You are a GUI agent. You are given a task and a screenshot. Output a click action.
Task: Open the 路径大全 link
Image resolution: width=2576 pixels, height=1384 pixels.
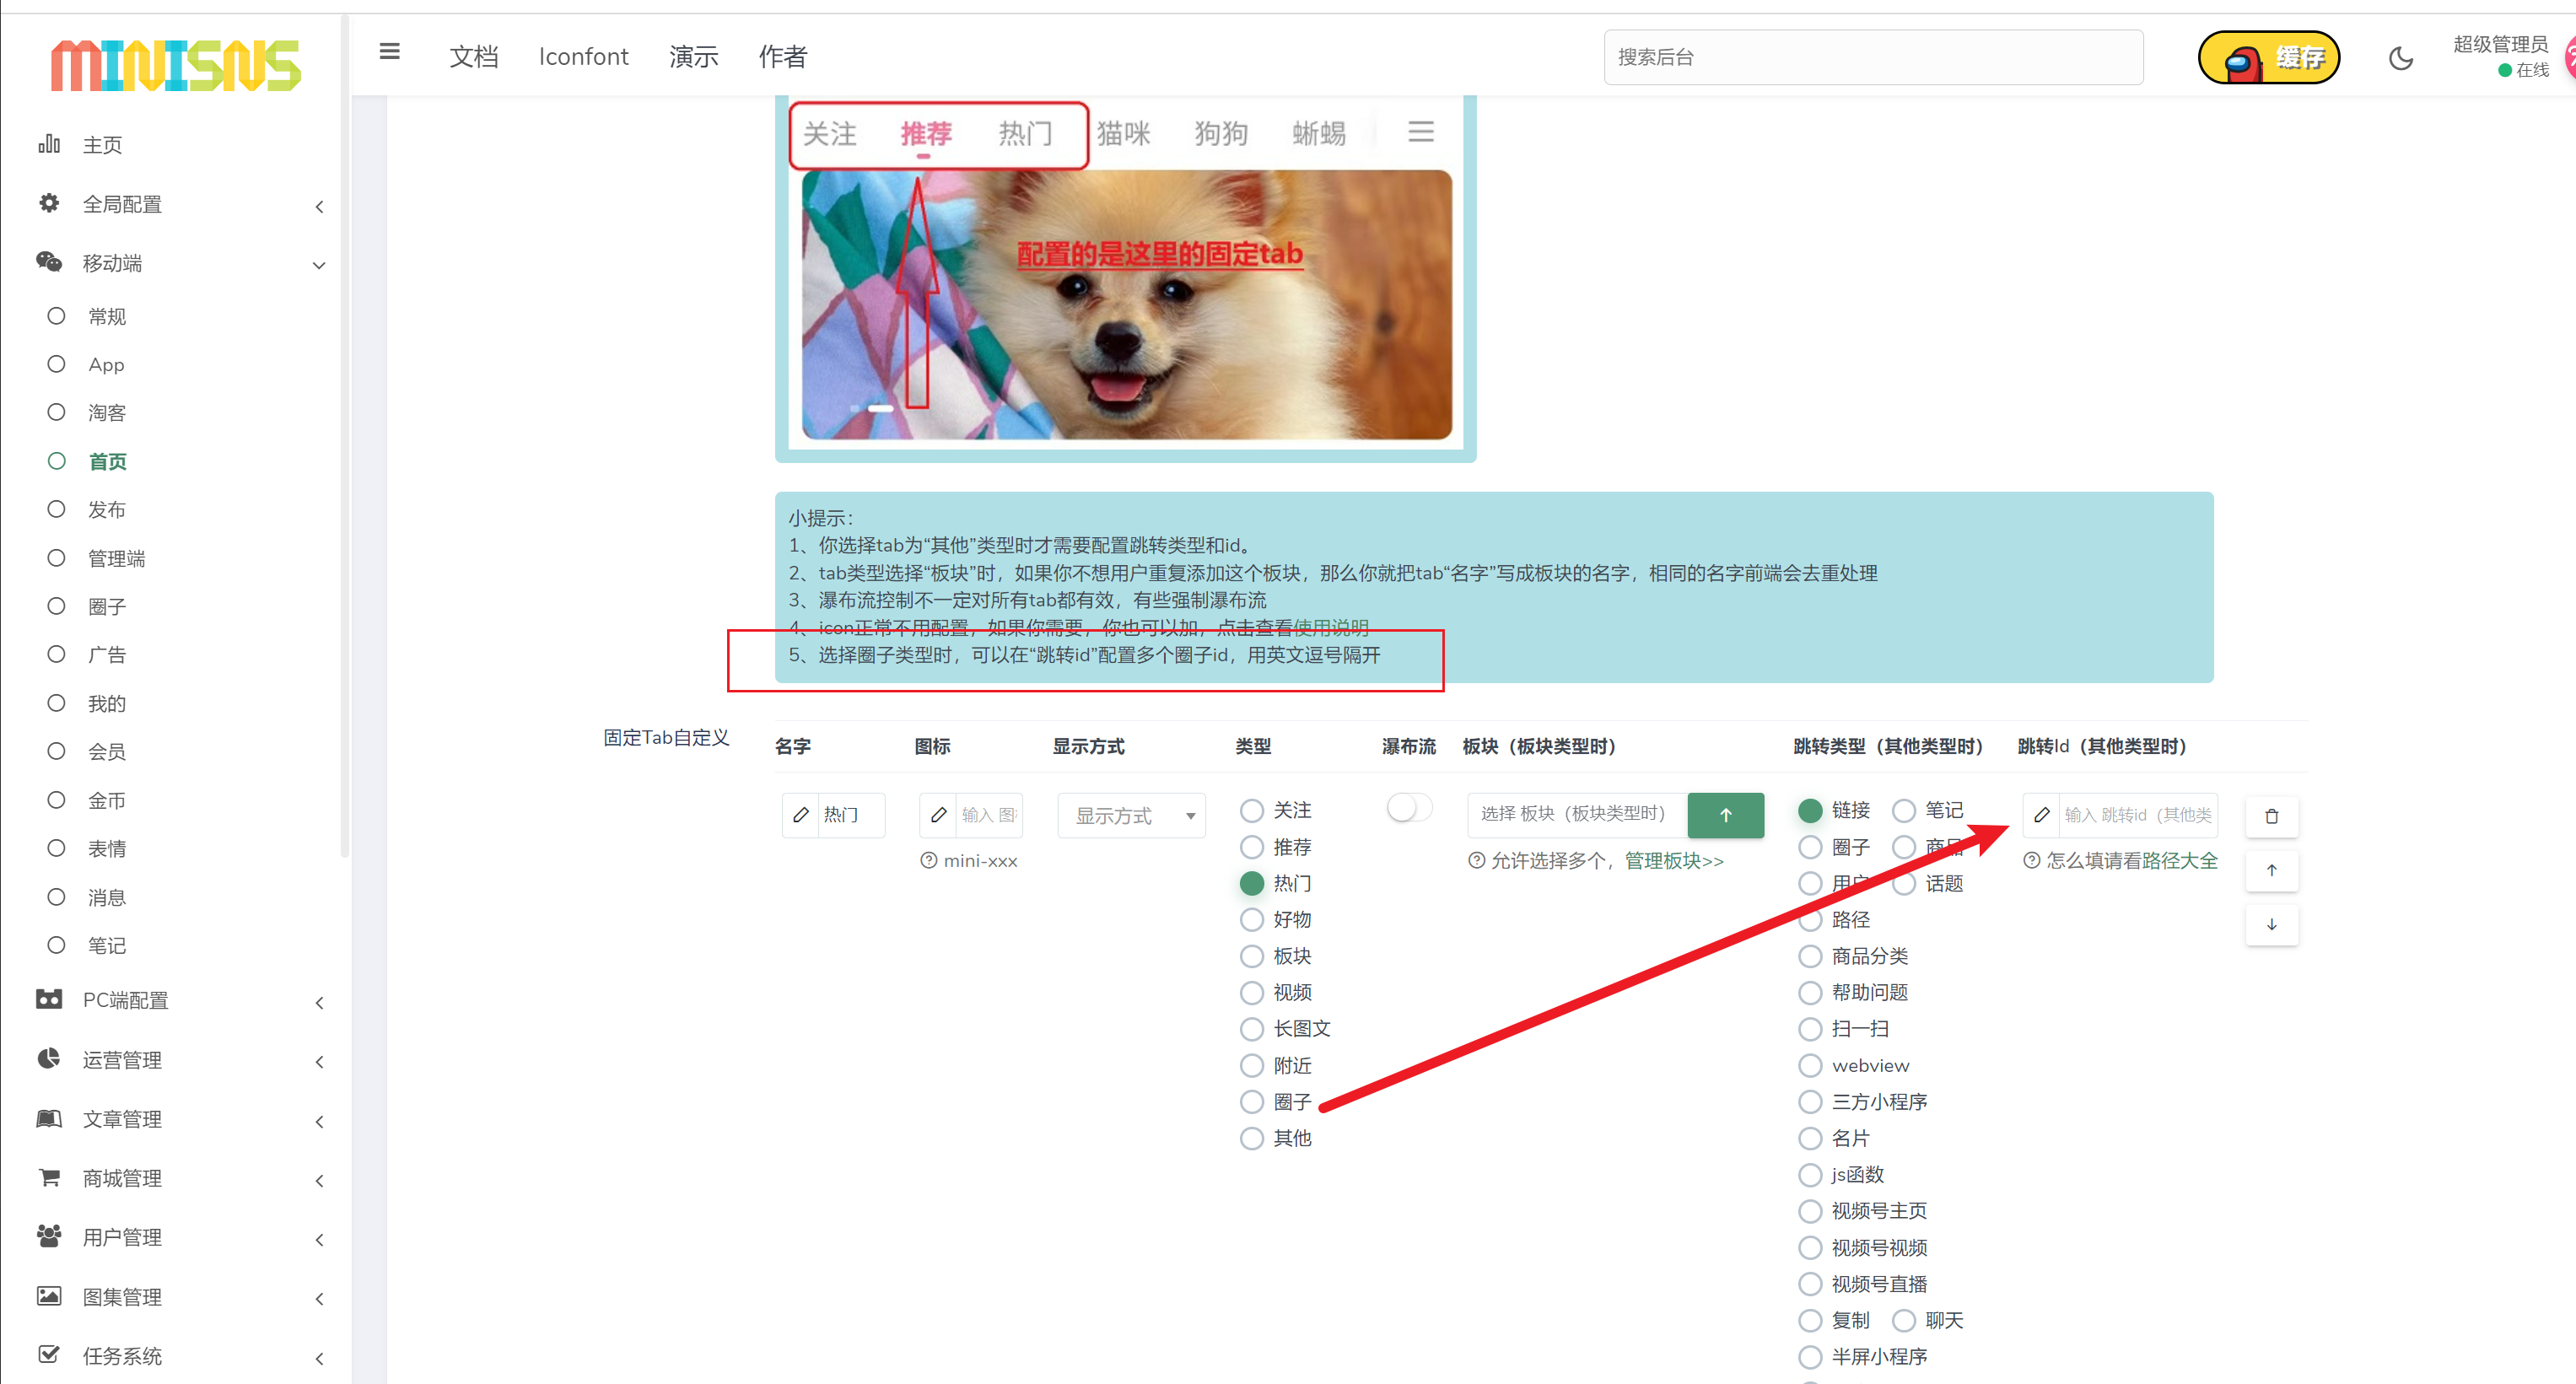(x=2180, y=860)
